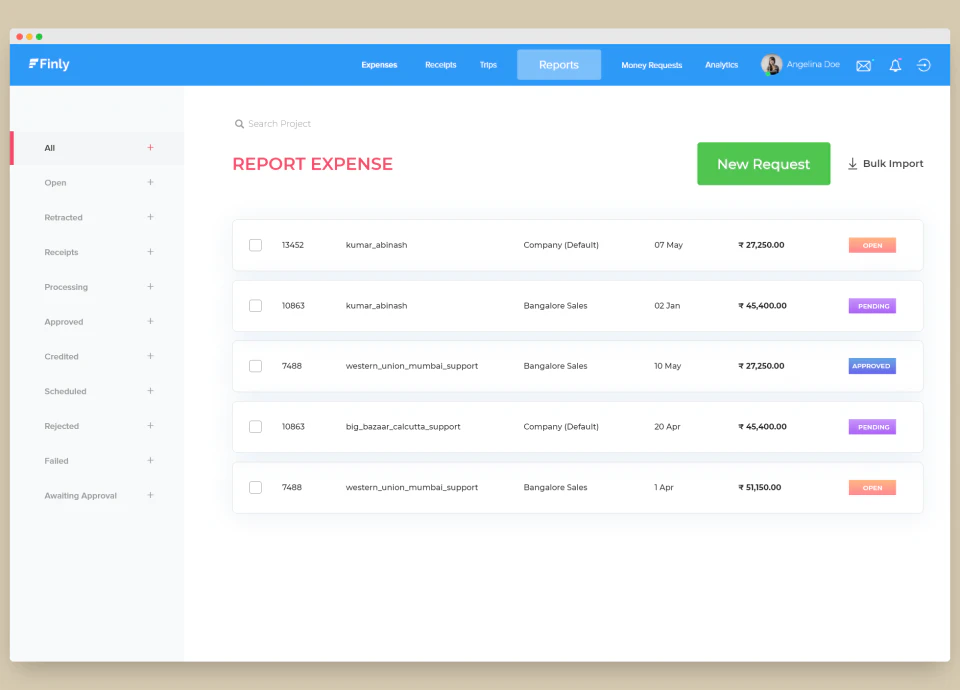
Task: Click the Finly logo
Action: [x=48, y=64]
